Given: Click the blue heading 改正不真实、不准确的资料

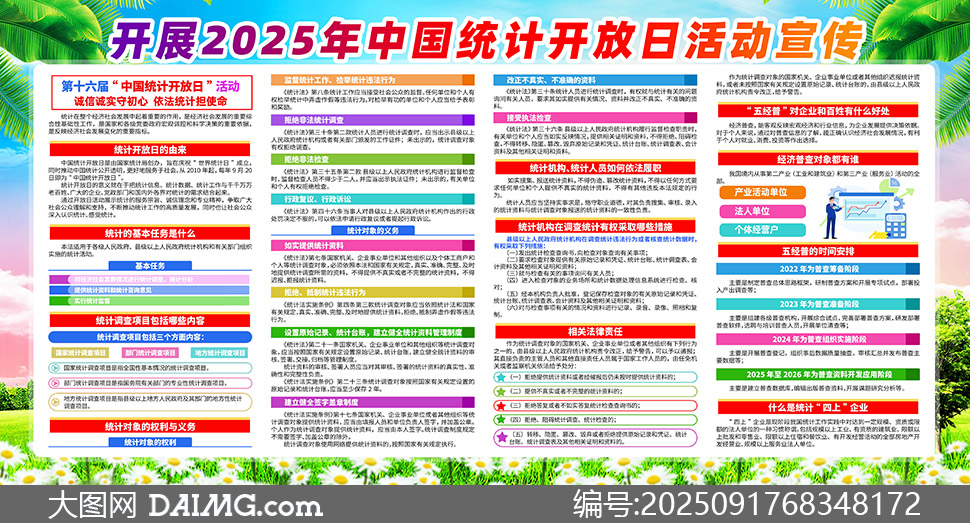Looking at the screenshot, I should point(595,80).
